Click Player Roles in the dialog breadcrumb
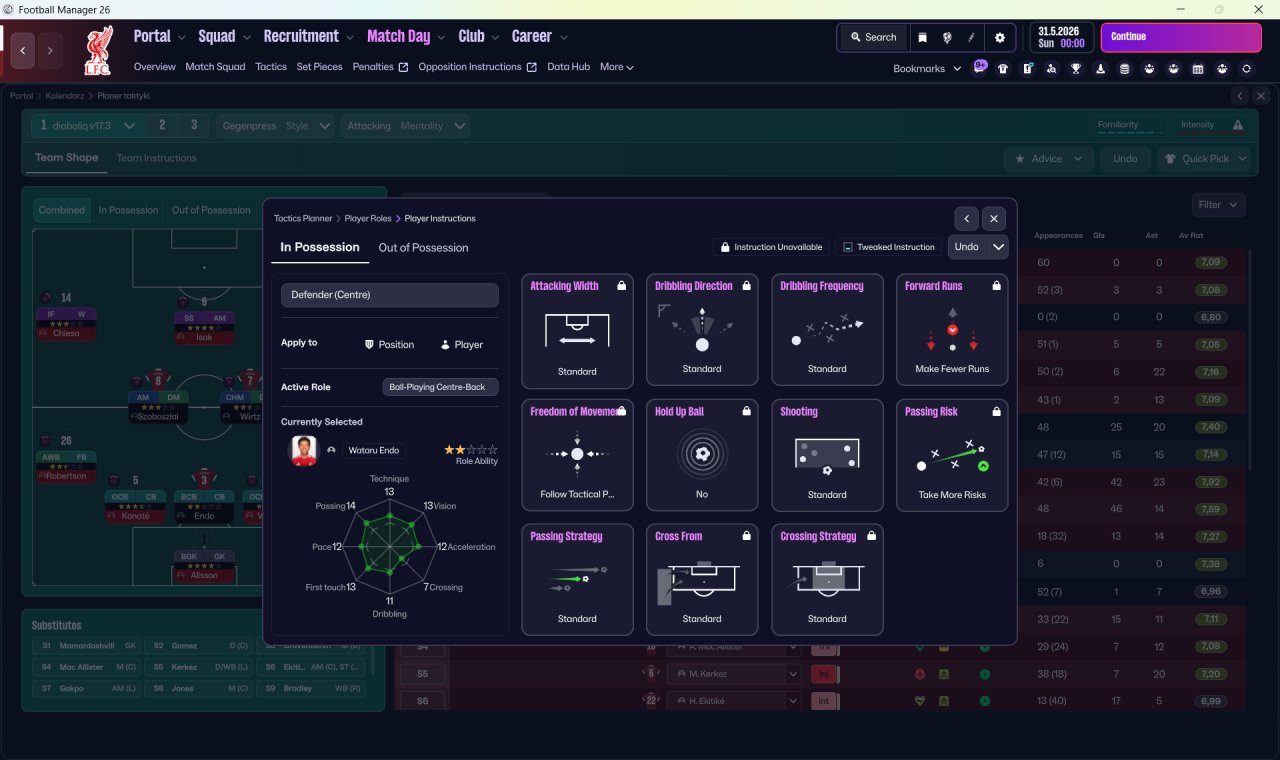 click(368, 218)
